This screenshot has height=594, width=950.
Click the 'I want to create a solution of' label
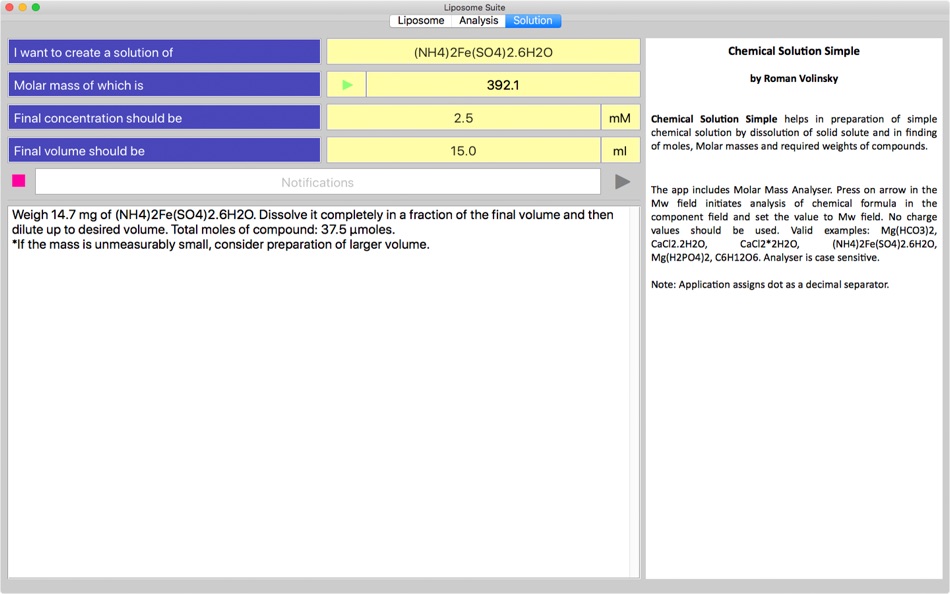[x=164, y=52]
